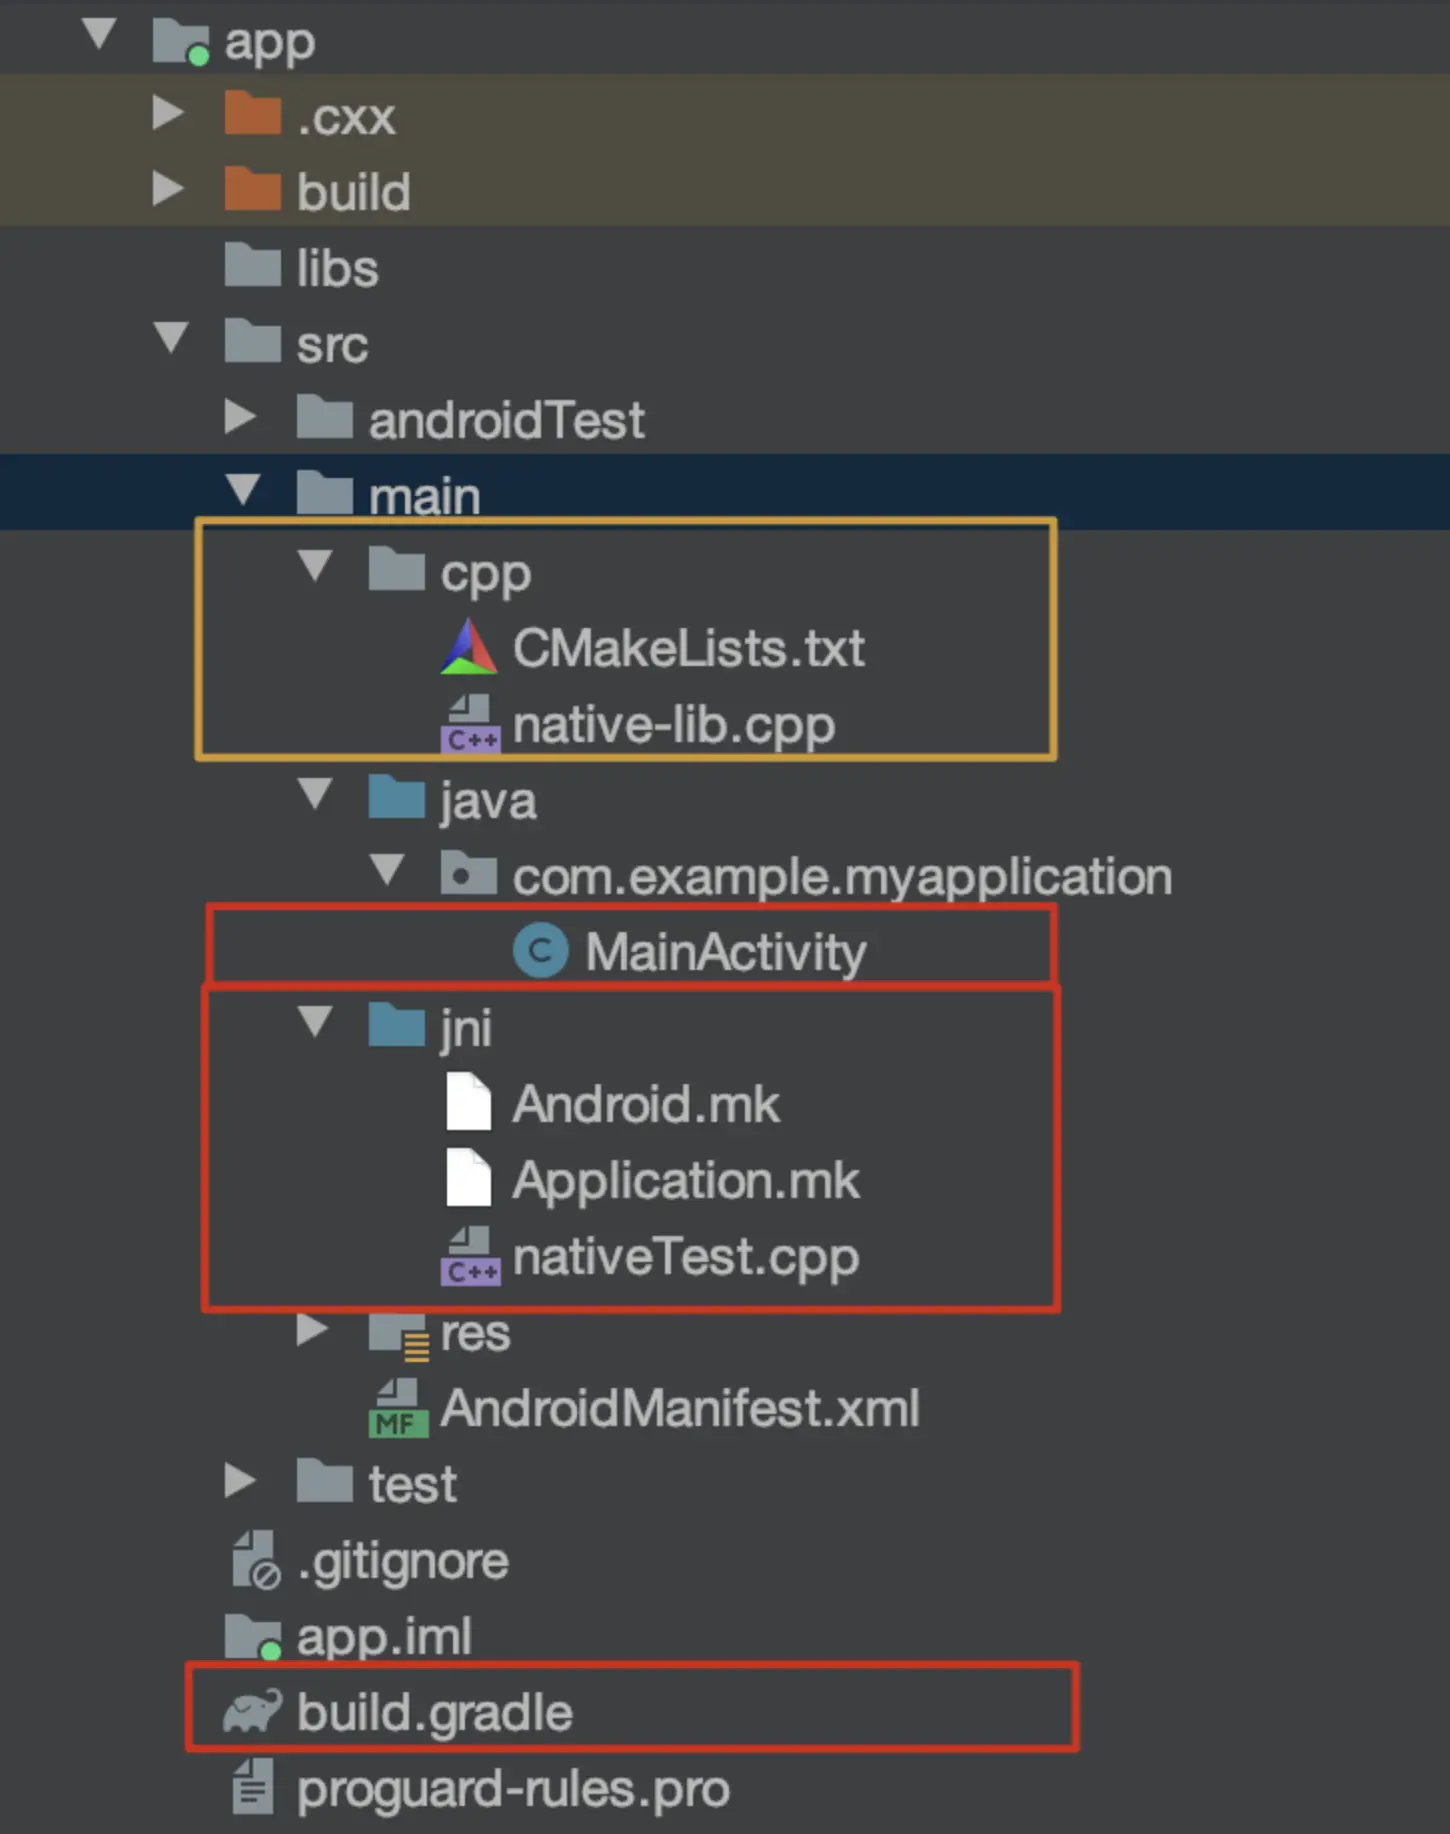Click the CMake icon beside CMakeLists.txt
1450x1834 pixels.
click(x=468, y=648)
